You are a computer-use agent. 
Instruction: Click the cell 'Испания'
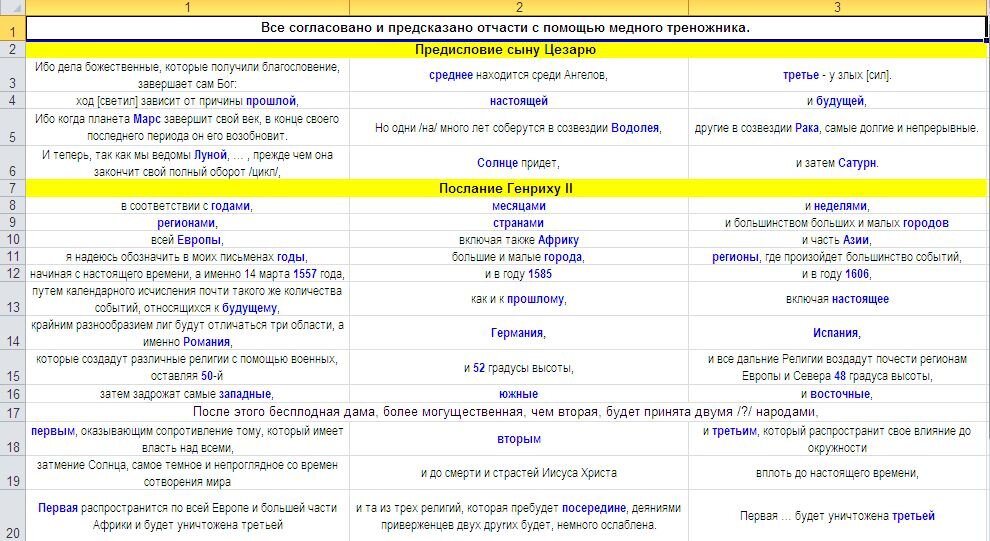click(x=837, y=333)
